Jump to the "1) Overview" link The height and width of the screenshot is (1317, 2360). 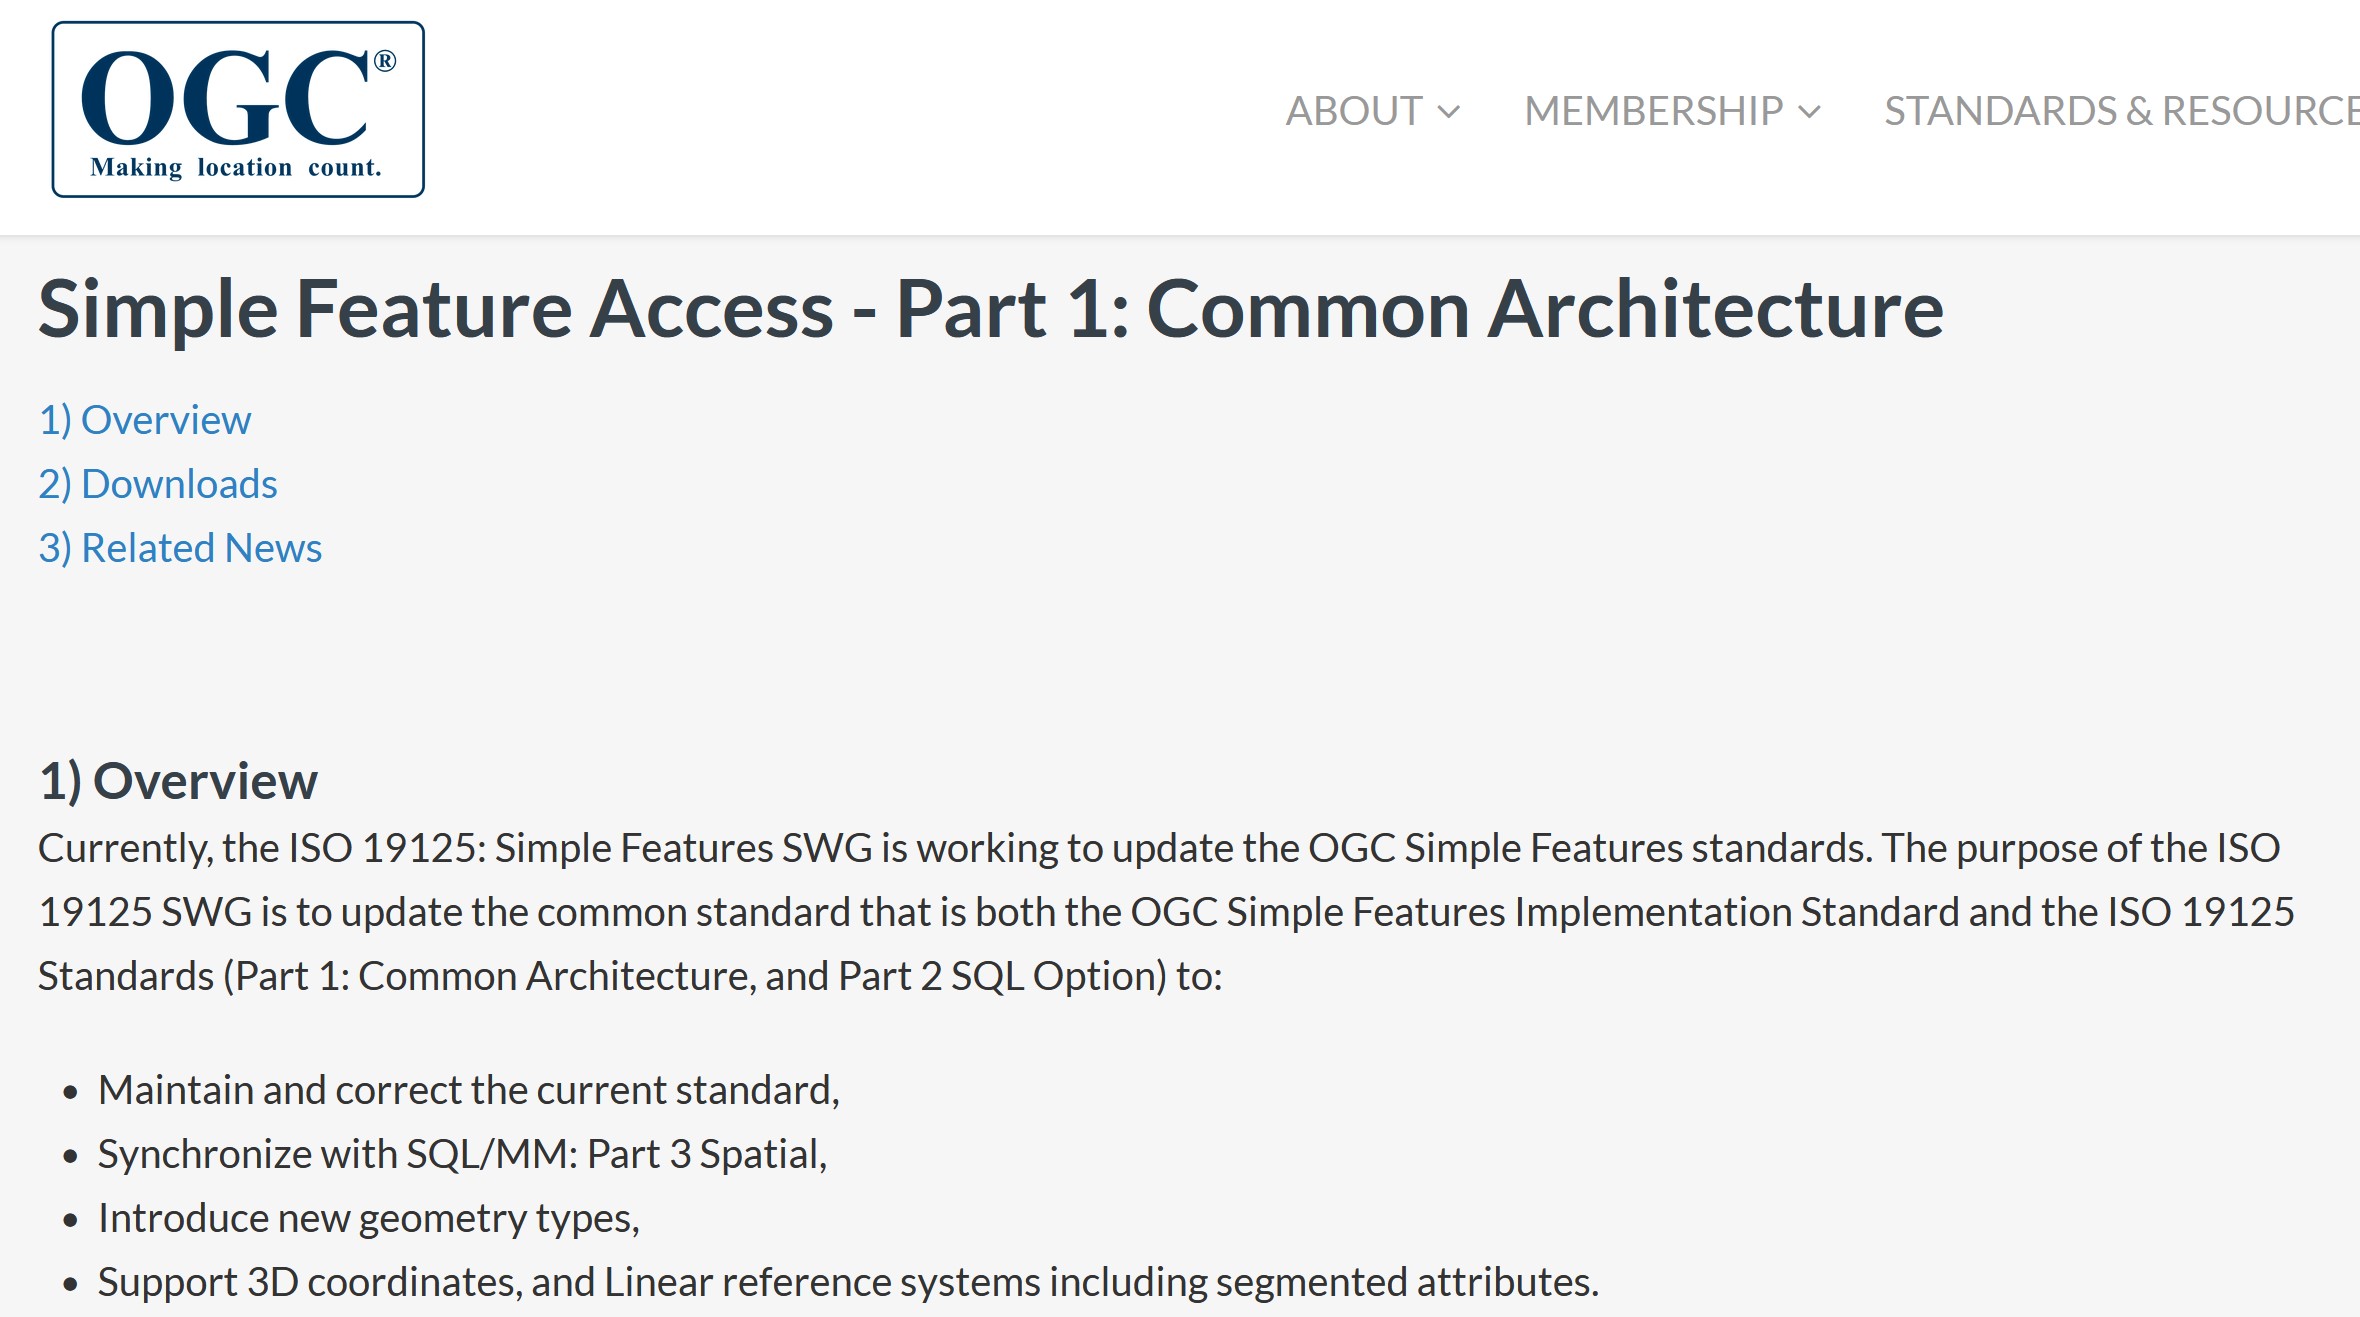(145, 420)
